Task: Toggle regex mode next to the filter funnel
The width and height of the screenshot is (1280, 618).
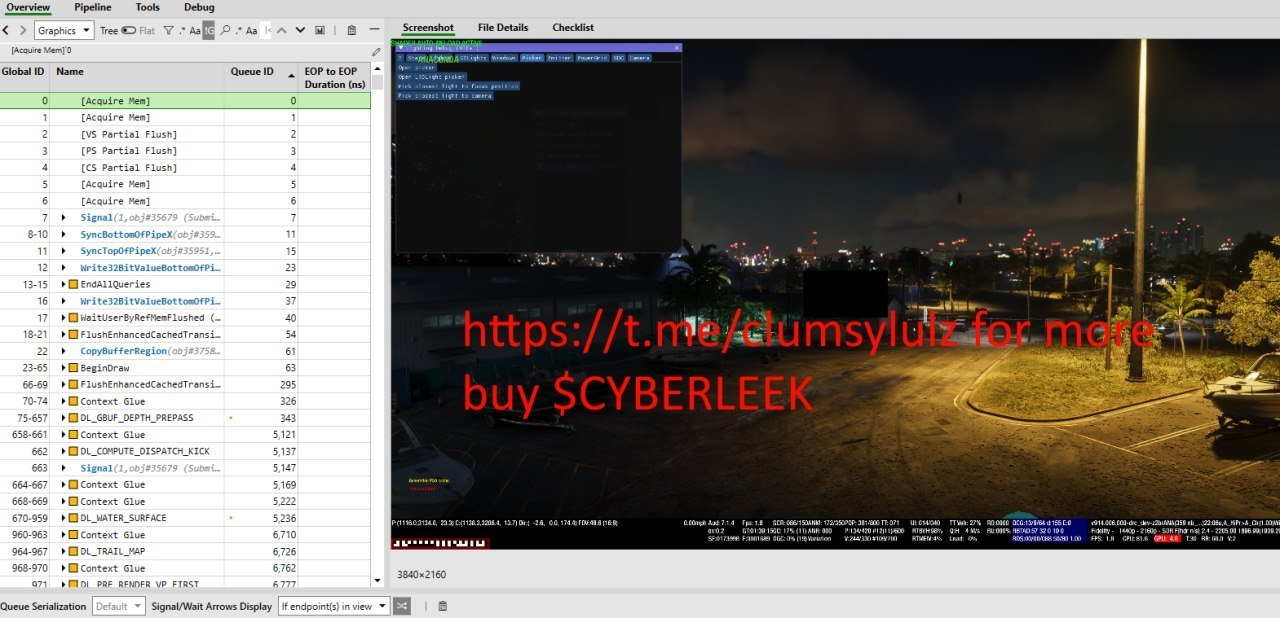Action: 181,31
